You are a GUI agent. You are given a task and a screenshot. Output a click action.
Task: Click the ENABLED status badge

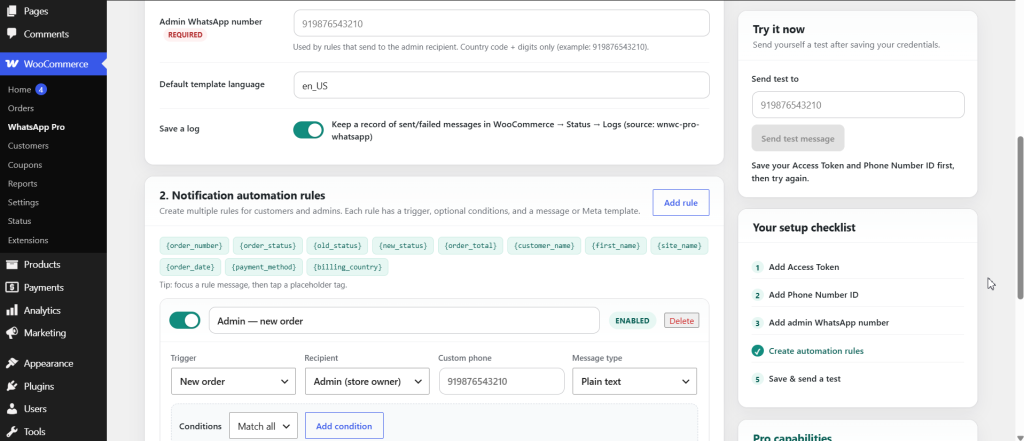pyautogui.click(x=632, y=321)
